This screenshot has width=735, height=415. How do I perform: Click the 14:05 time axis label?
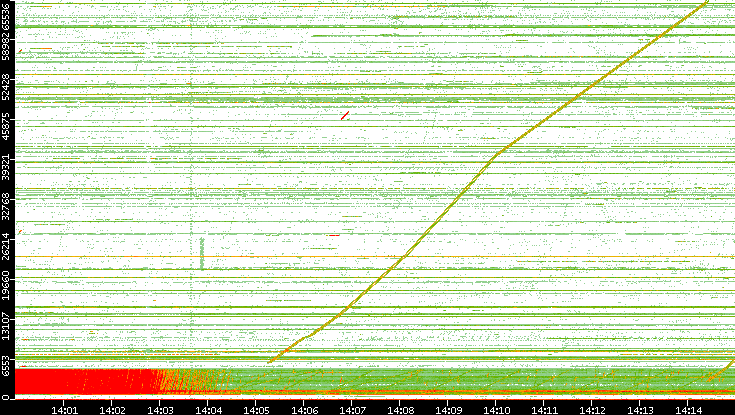point(256,409)
